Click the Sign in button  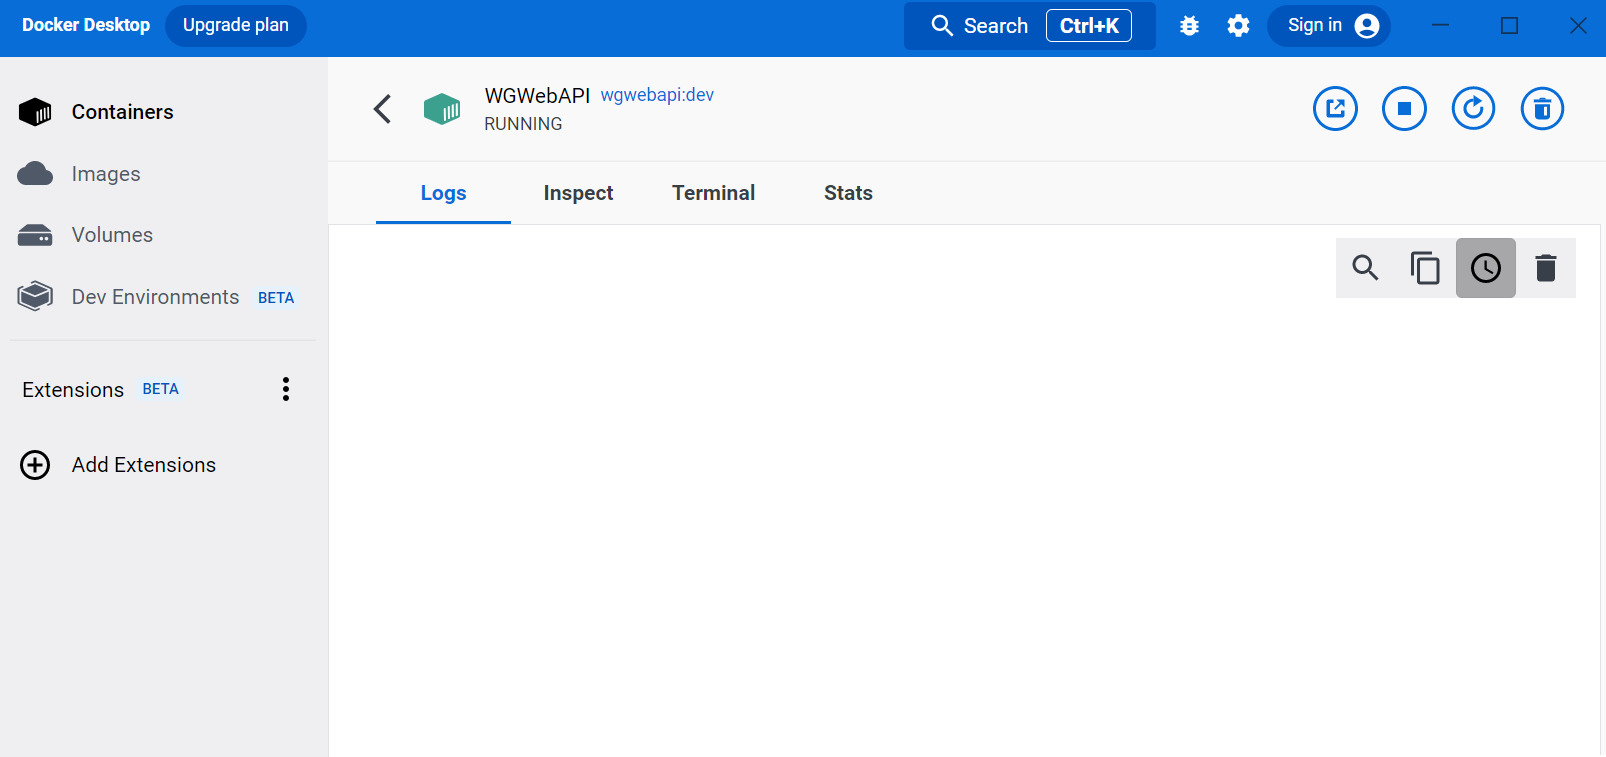[1328, 25]
